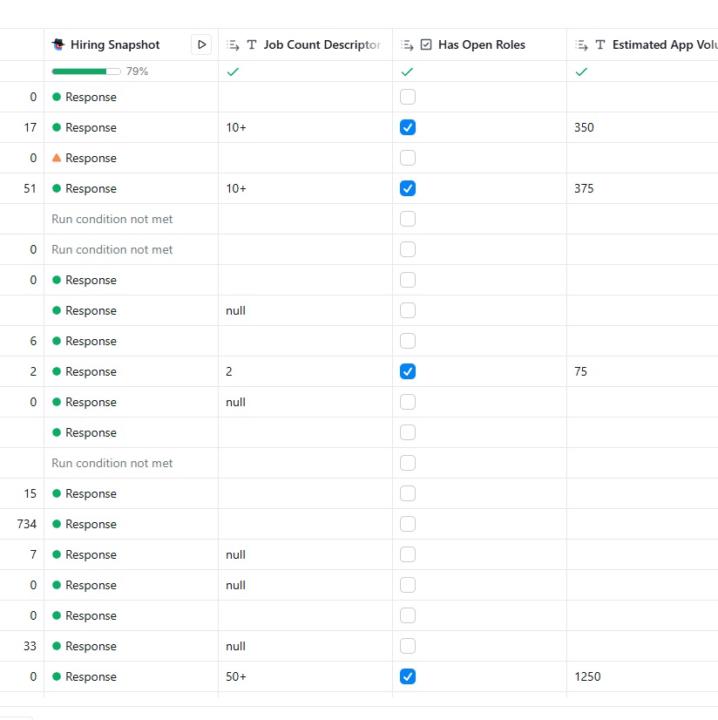Image resolution: width=718 pixels, height=720 pixels.
Task: Open the Response cell in the row with 734
Action: (x=91, y=524)
